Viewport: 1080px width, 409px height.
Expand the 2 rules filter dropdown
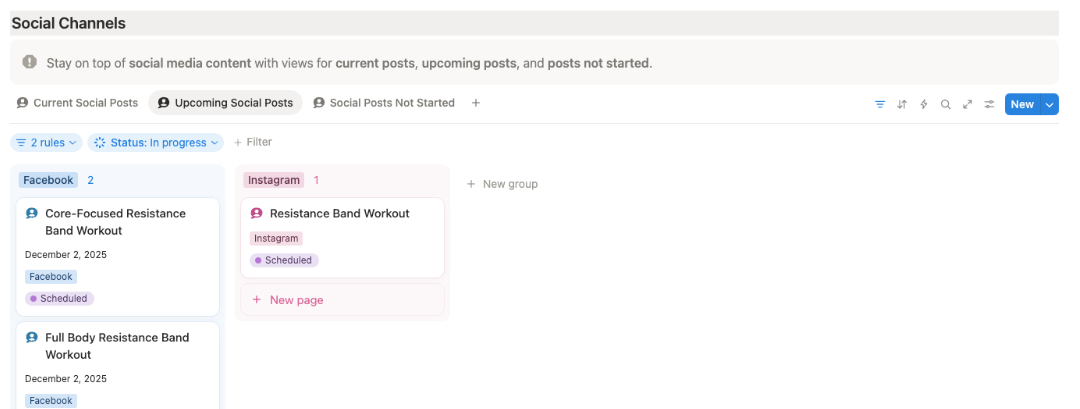coord(46,143)
